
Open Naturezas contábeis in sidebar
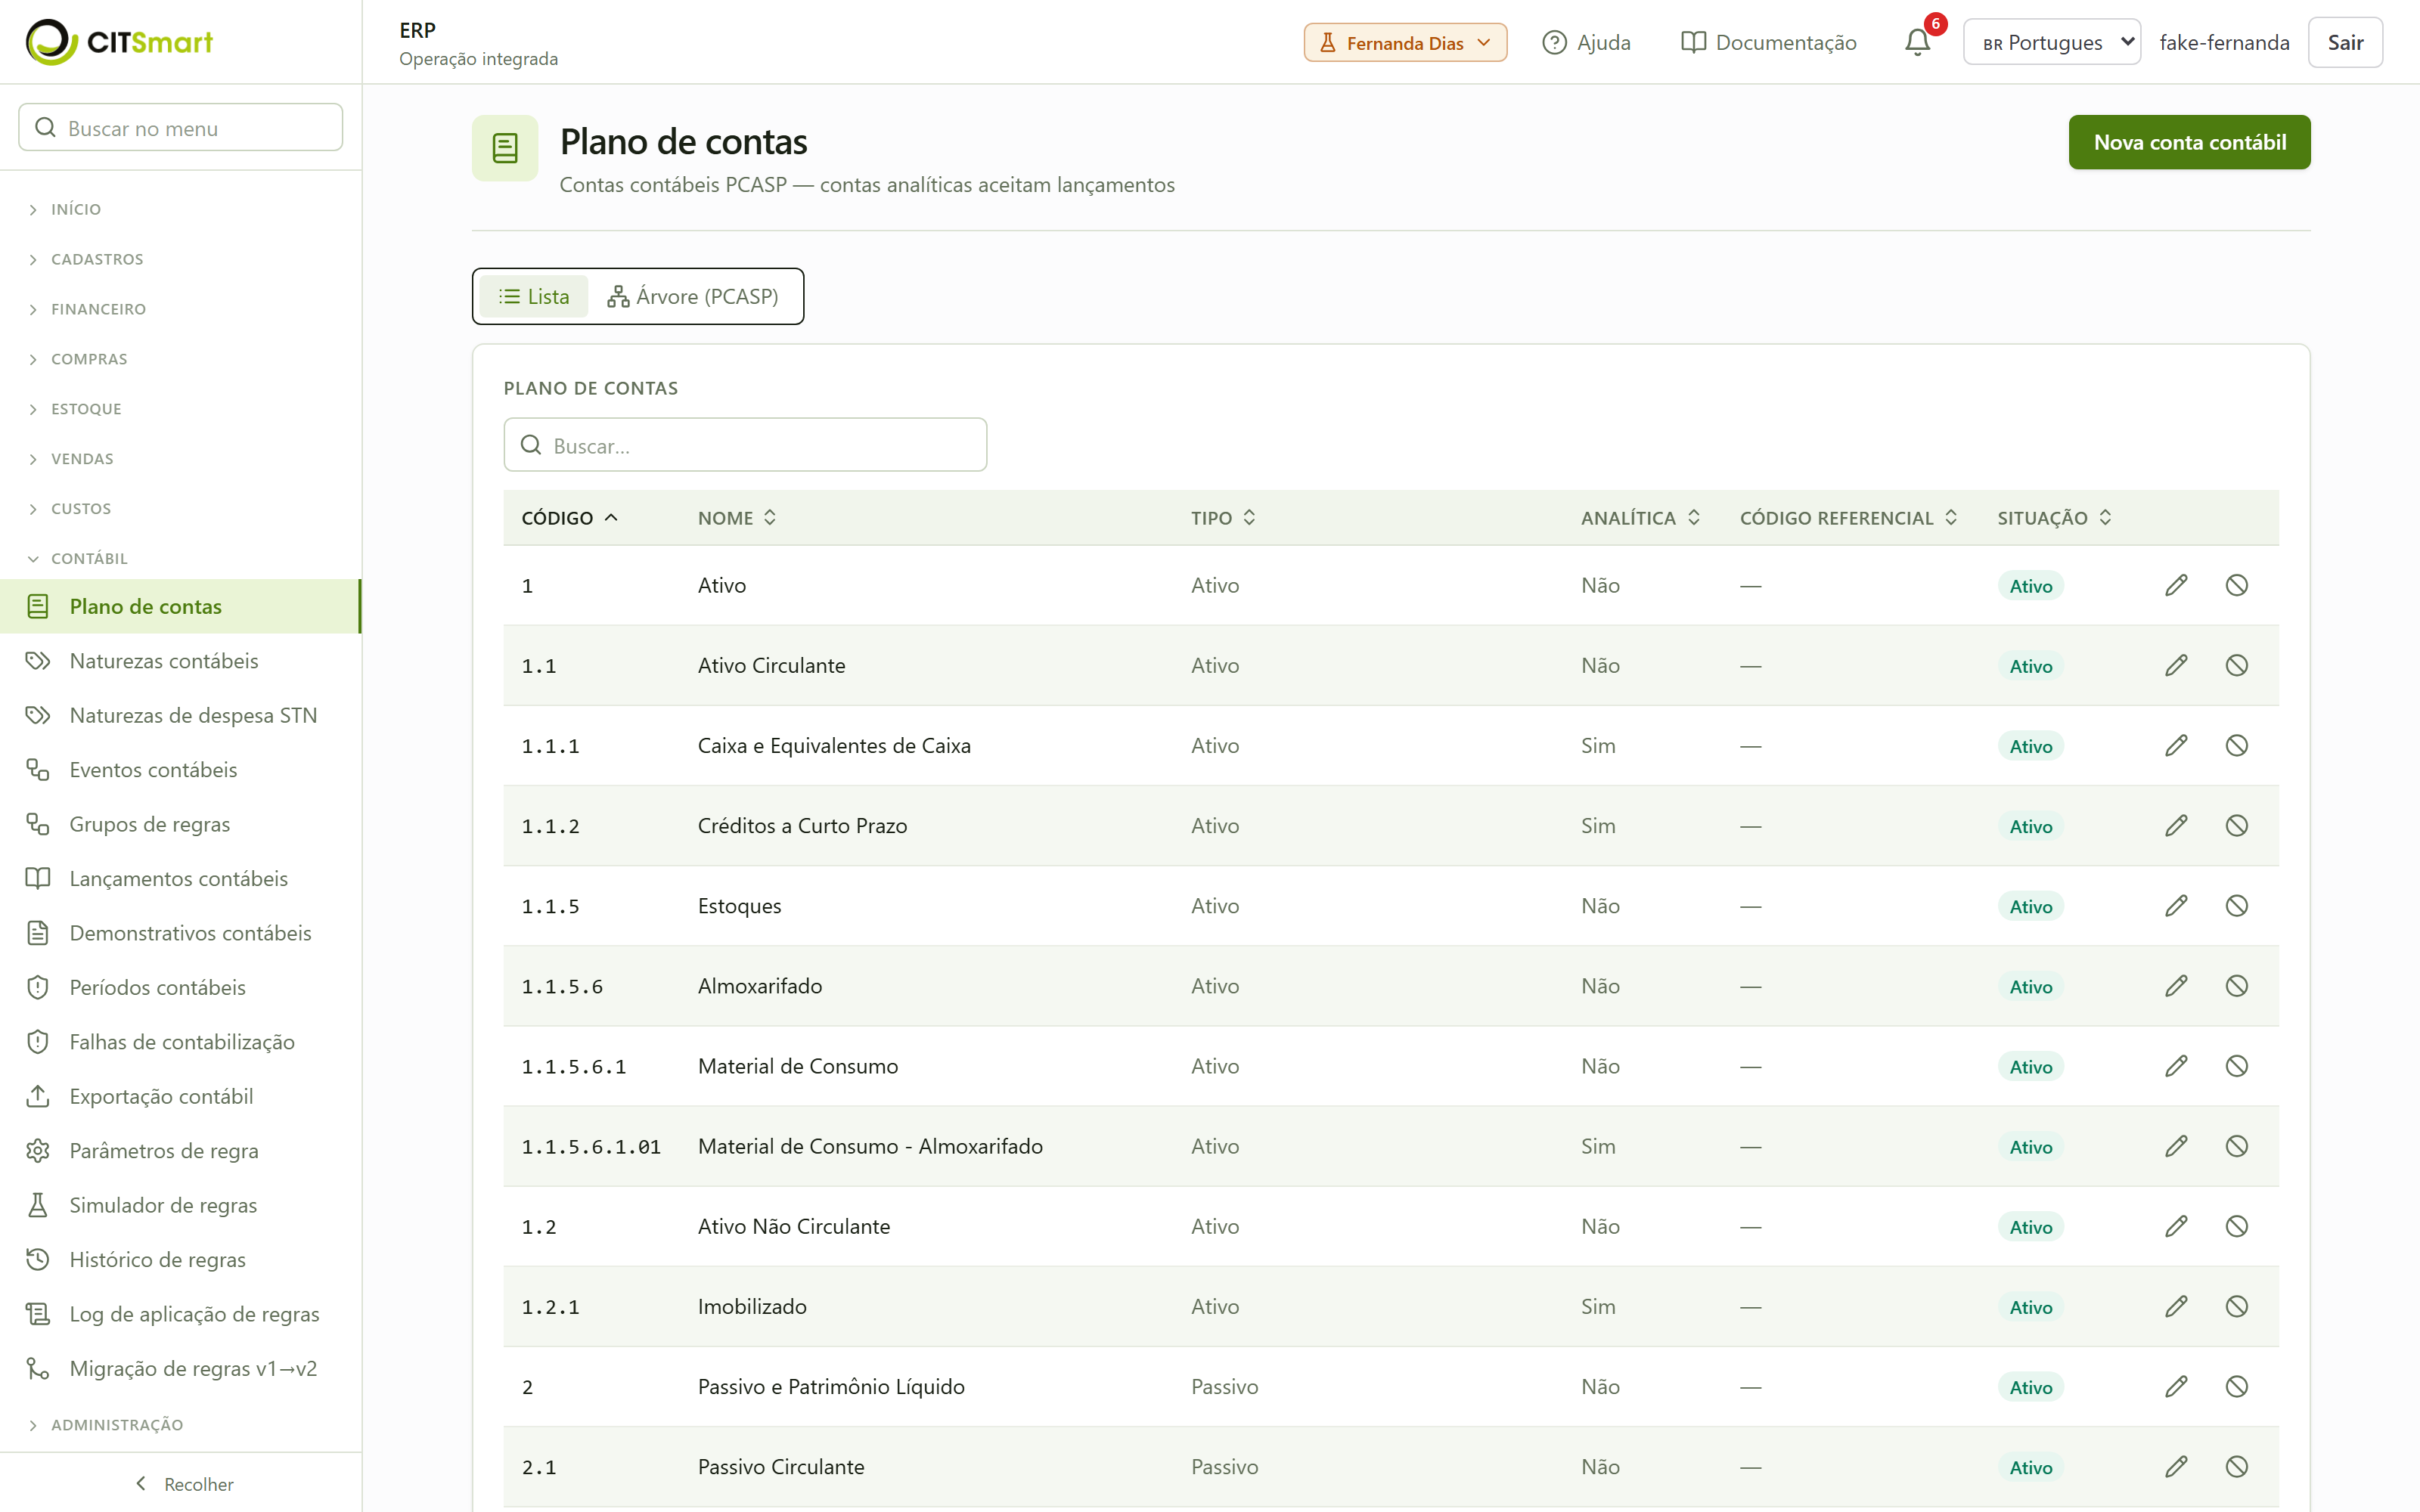click(181, 661)
